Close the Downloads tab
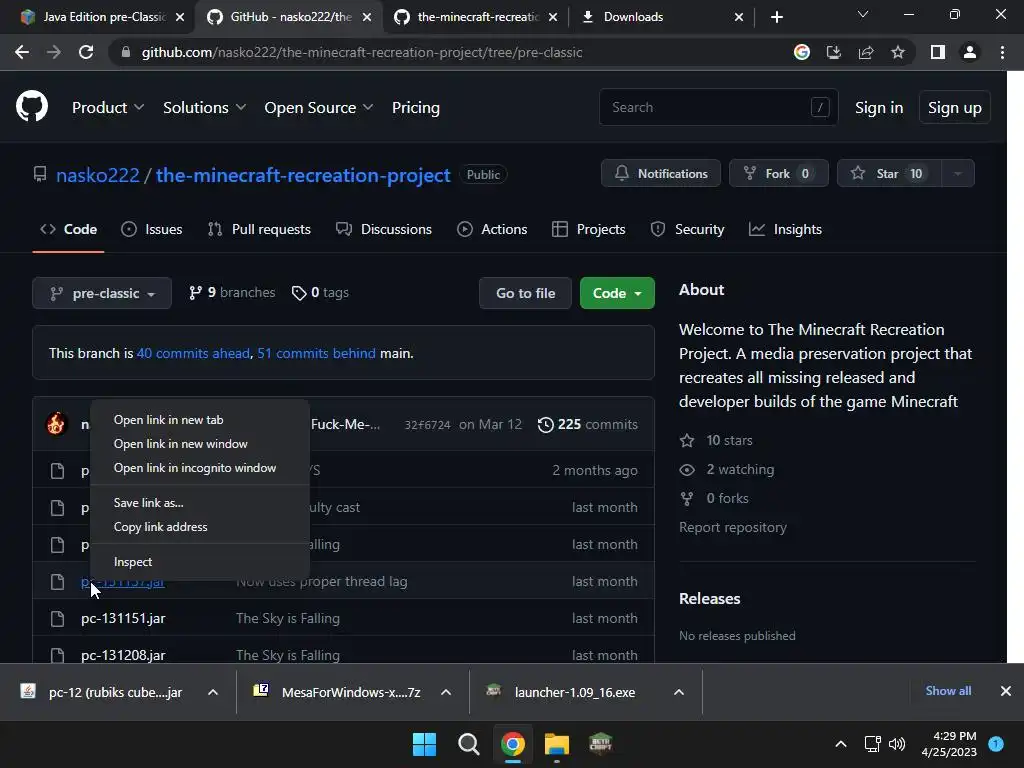The width and height of the screenshot is (1024, 768). [739, 17]
